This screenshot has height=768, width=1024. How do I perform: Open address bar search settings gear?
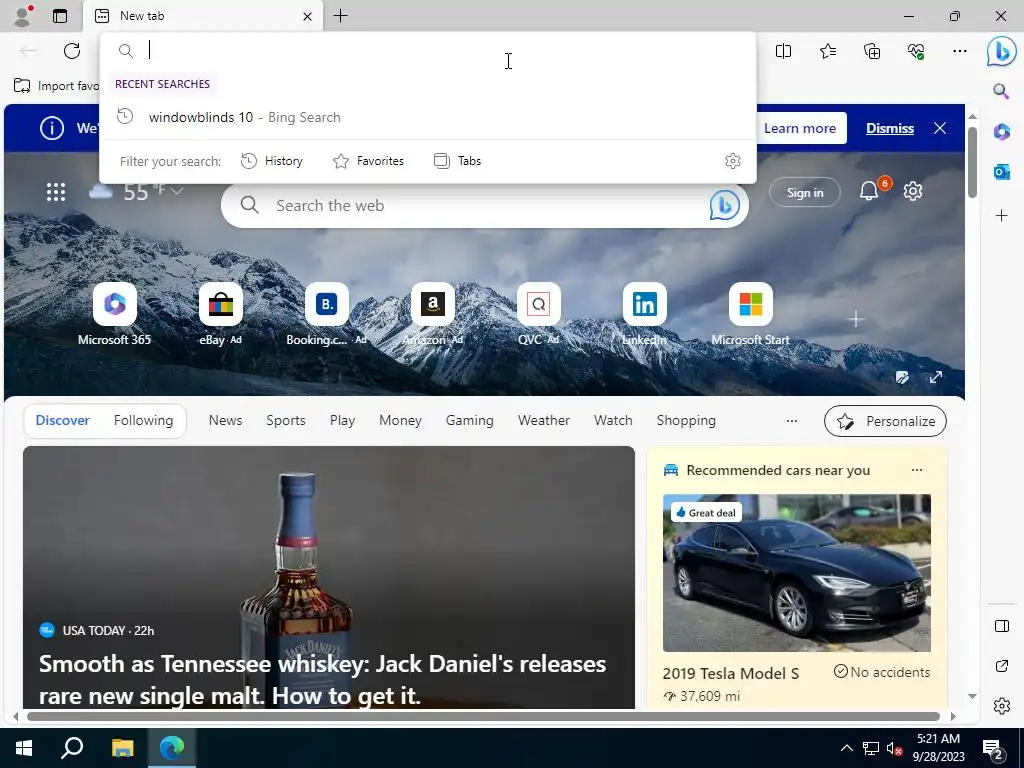pyautogui.click(x=733, y=161)
